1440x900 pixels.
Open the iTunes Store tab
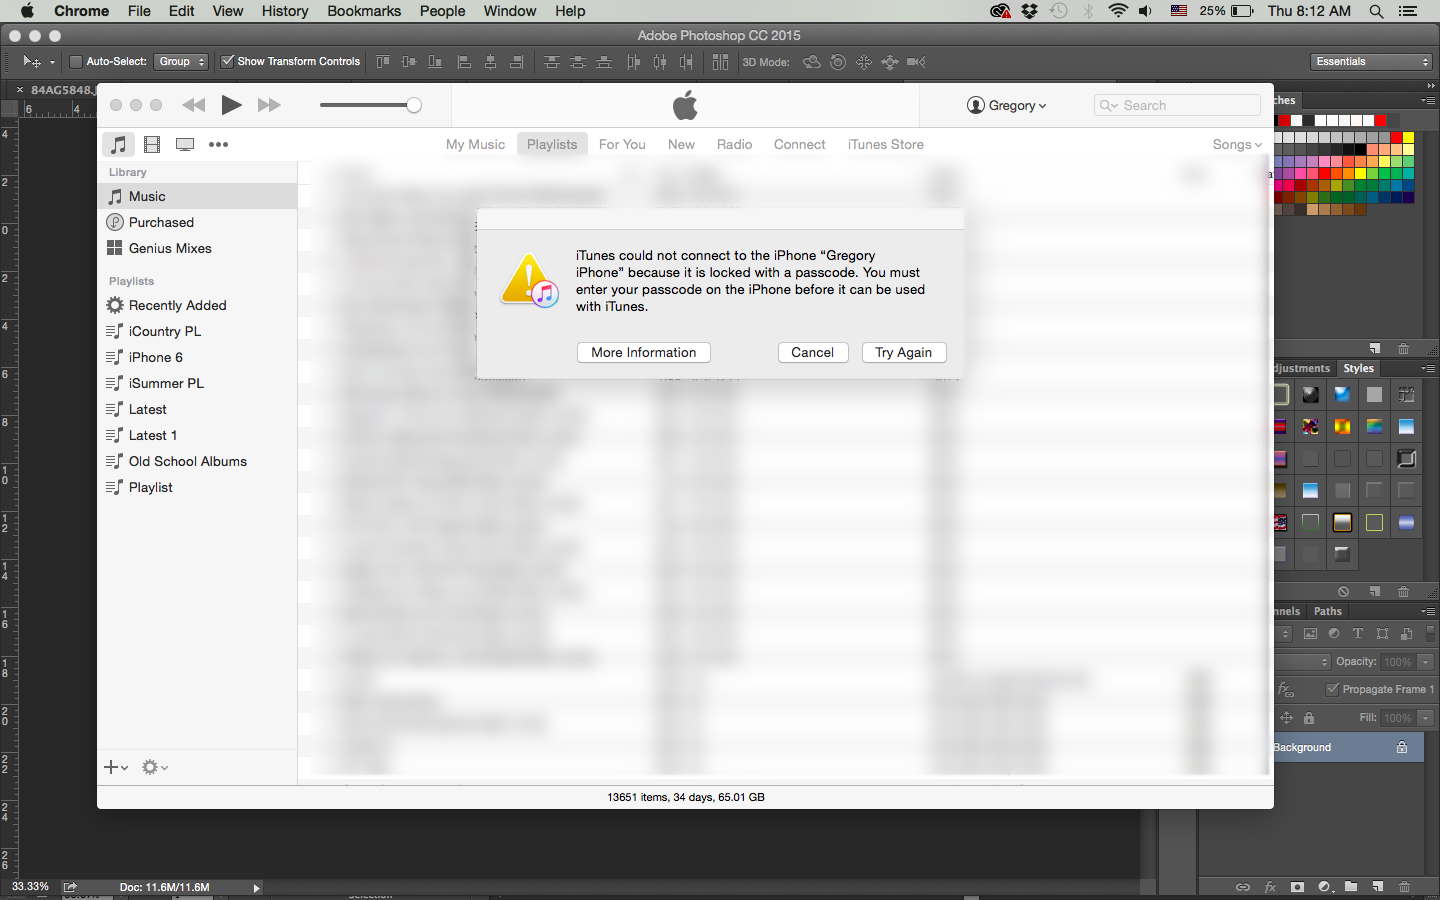885,144
